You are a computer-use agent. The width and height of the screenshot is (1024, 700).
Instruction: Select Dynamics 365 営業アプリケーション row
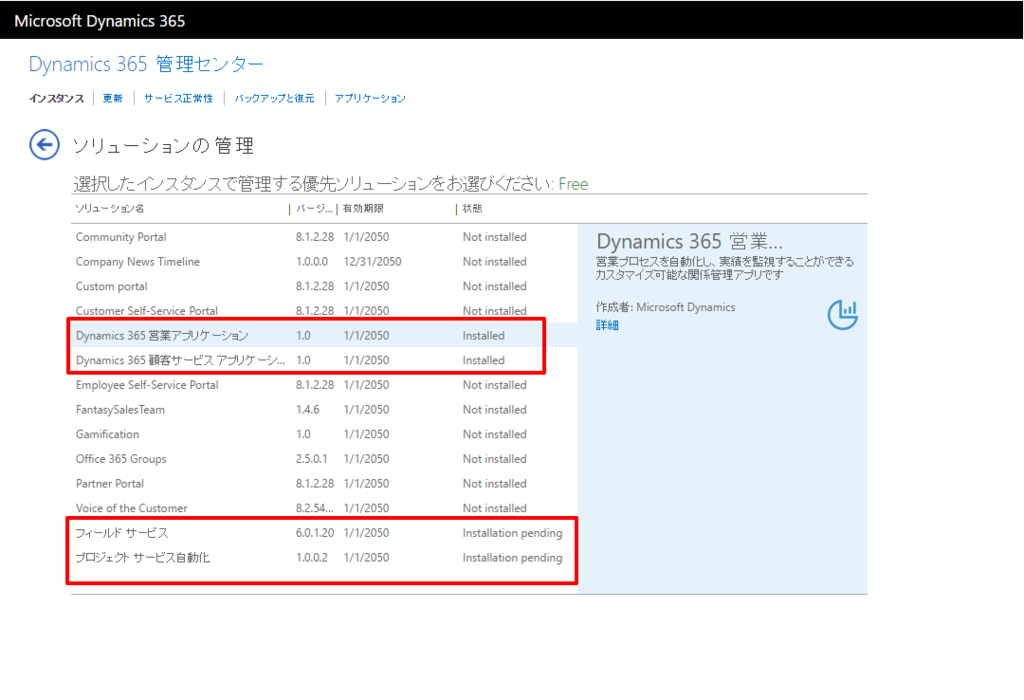(324, 336)
